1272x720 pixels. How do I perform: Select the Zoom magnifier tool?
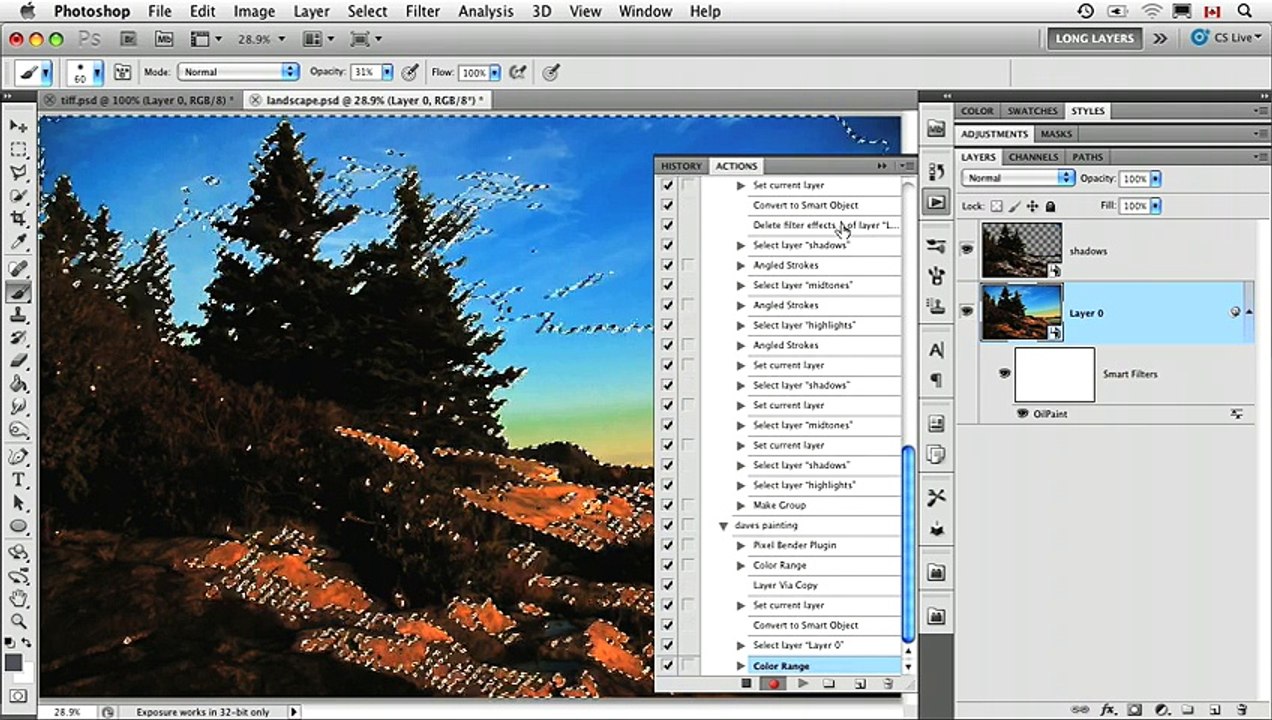coord(18,621)
